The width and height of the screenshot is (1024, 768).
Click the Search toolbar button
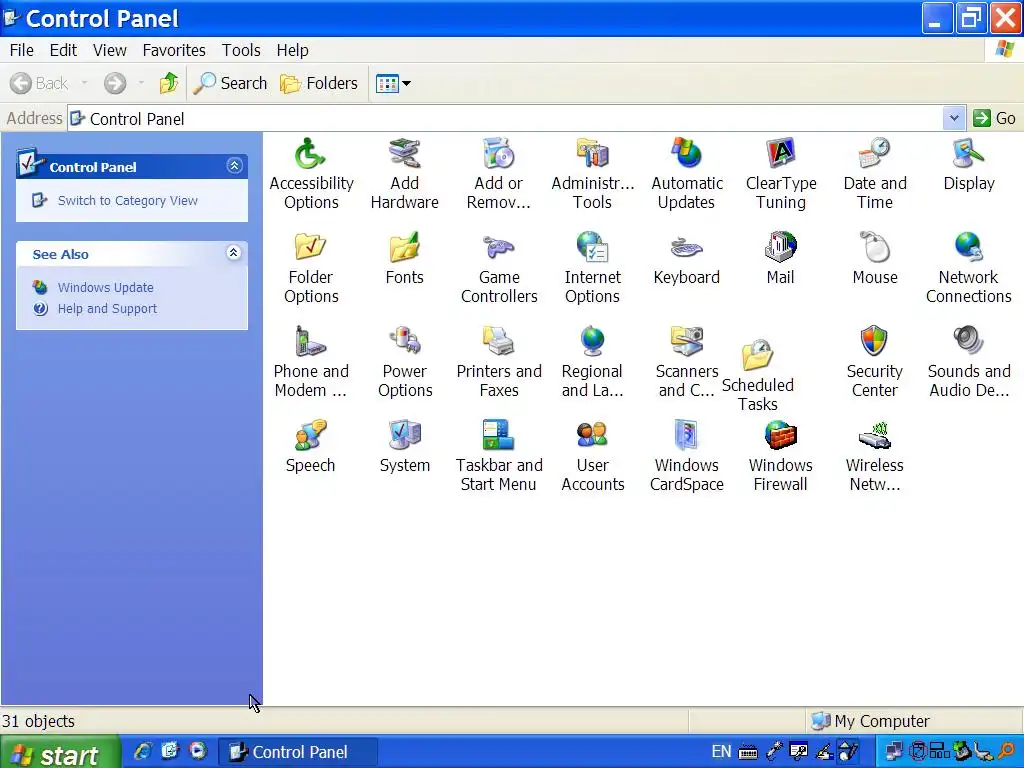231,84
